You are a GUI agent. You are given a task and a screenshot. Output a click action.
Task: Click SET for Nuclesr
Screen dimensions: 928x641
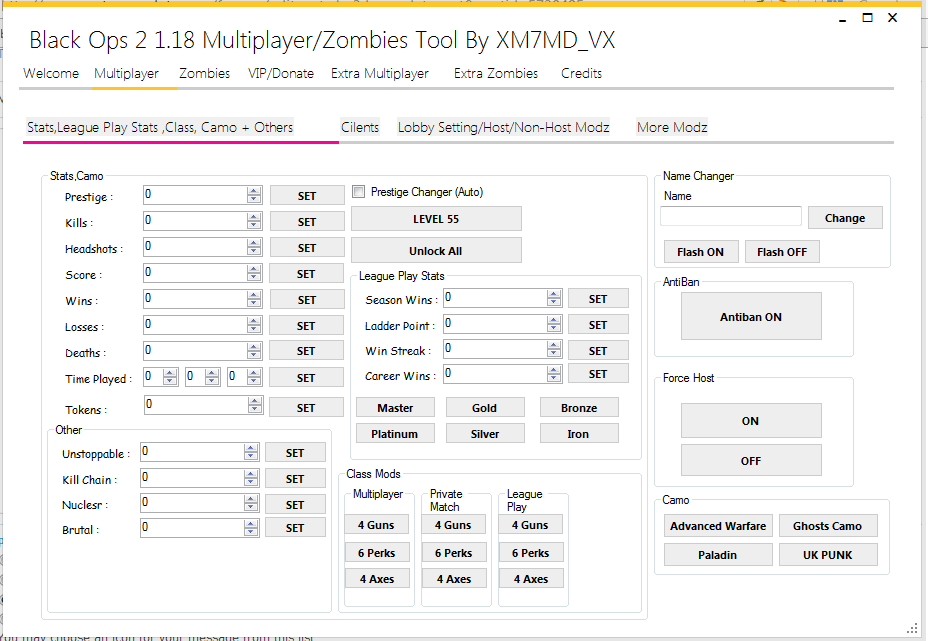click(x=295, y=504)
